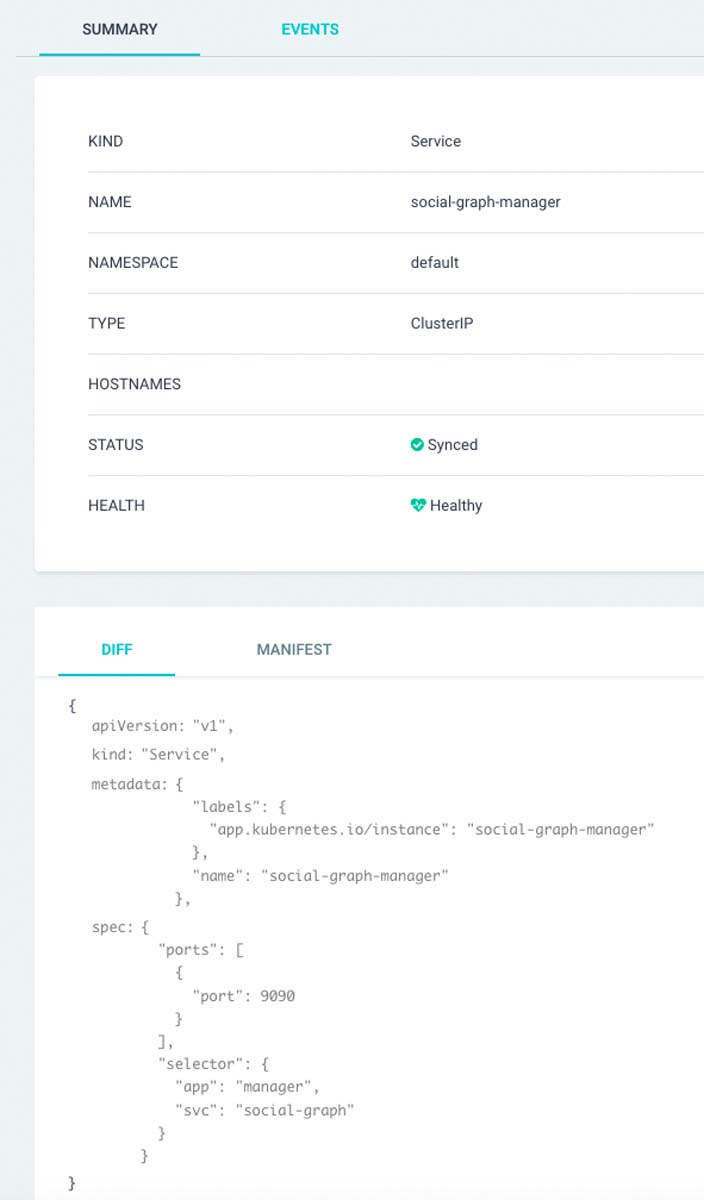Click the Synced status text
The image size is (704, 1200).
(x=452, y=445)
